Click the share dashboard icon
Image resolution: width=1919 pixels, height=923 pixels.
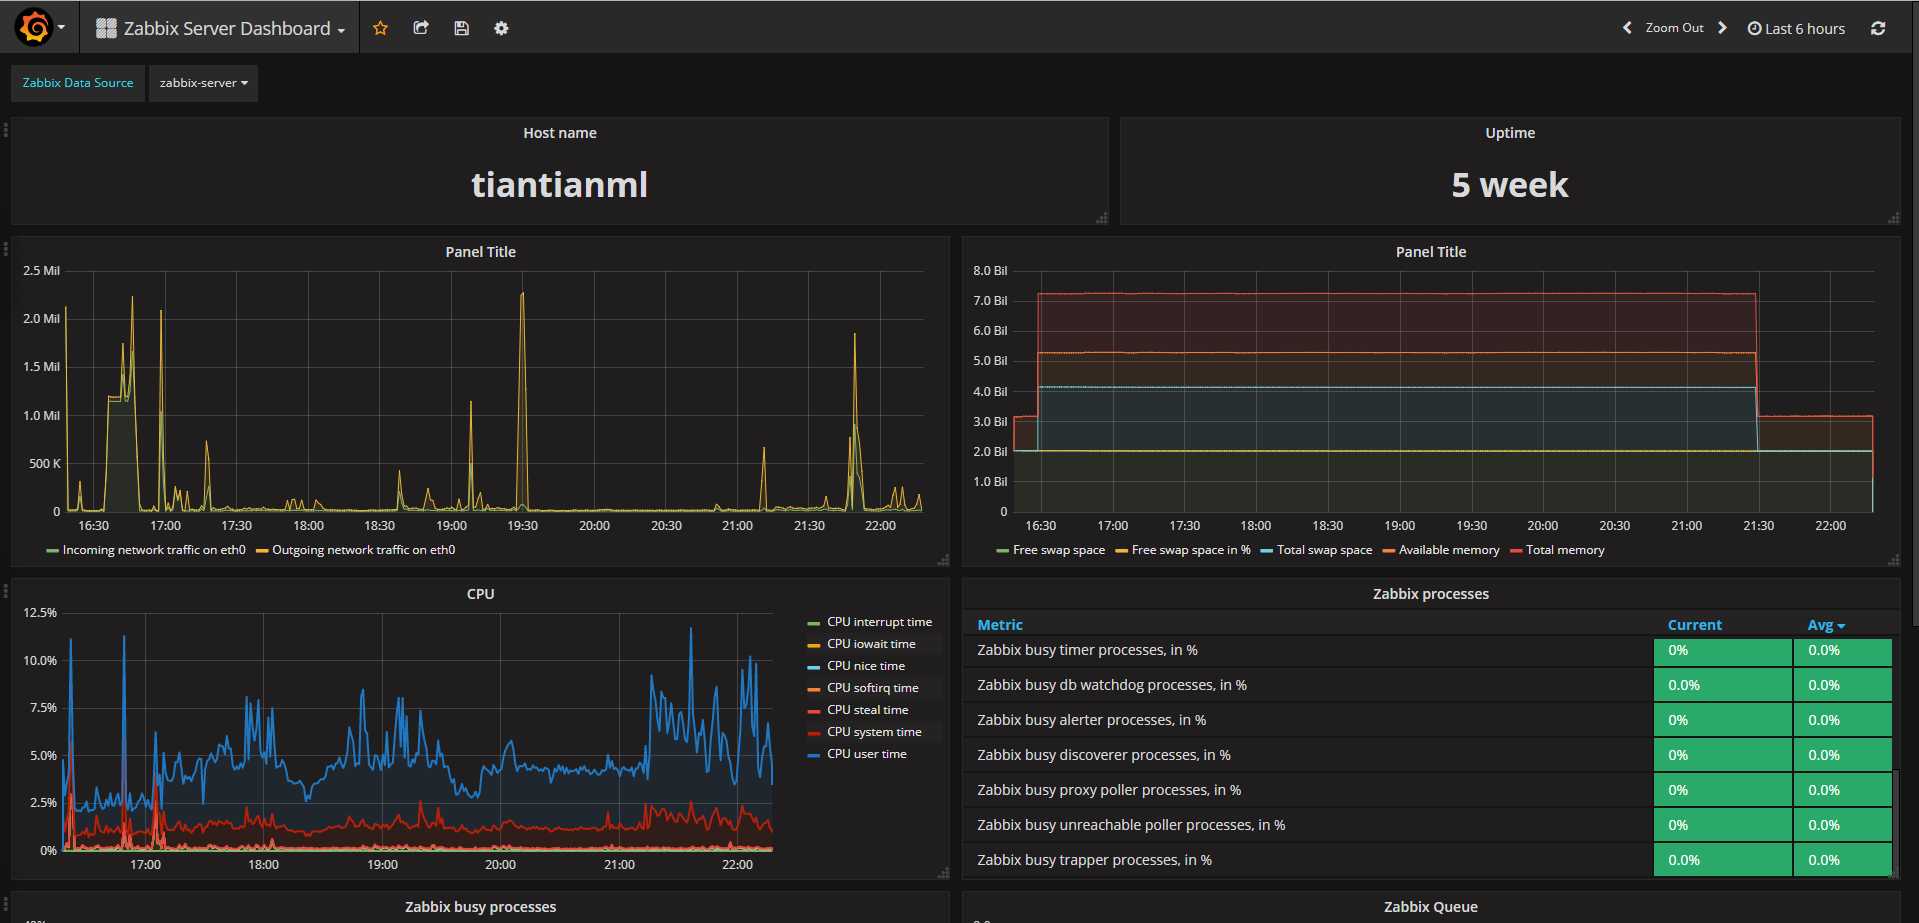pyautogui.click(x=421, y=28)
